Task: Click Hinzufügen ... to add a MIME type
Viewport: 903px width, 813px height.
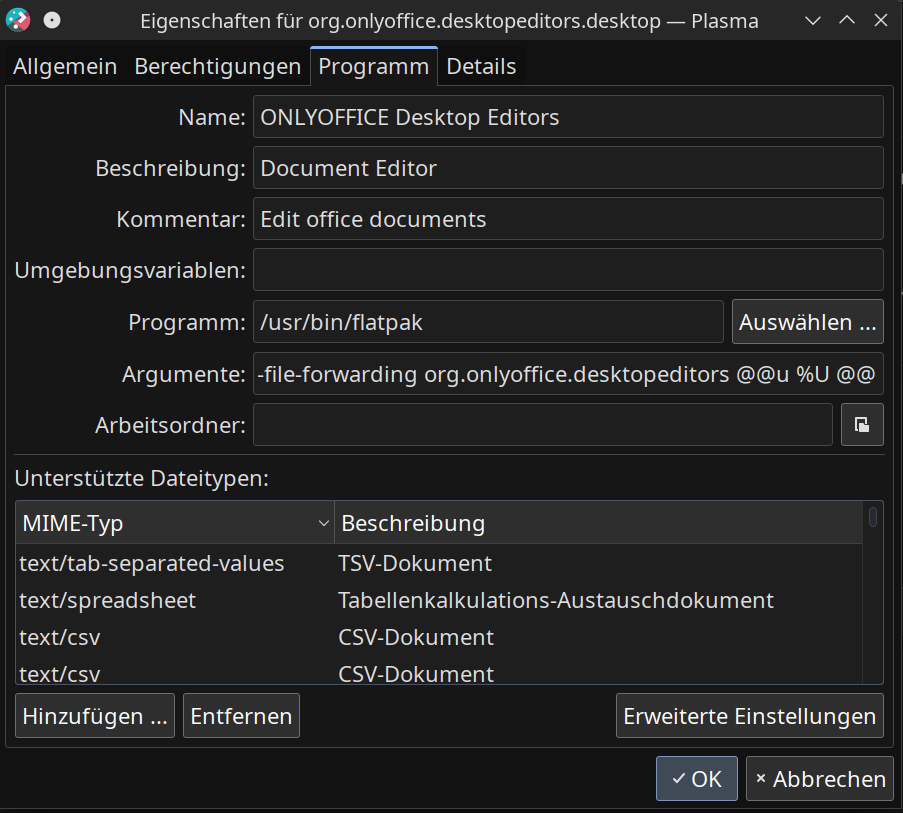Action: coord(95,716)
